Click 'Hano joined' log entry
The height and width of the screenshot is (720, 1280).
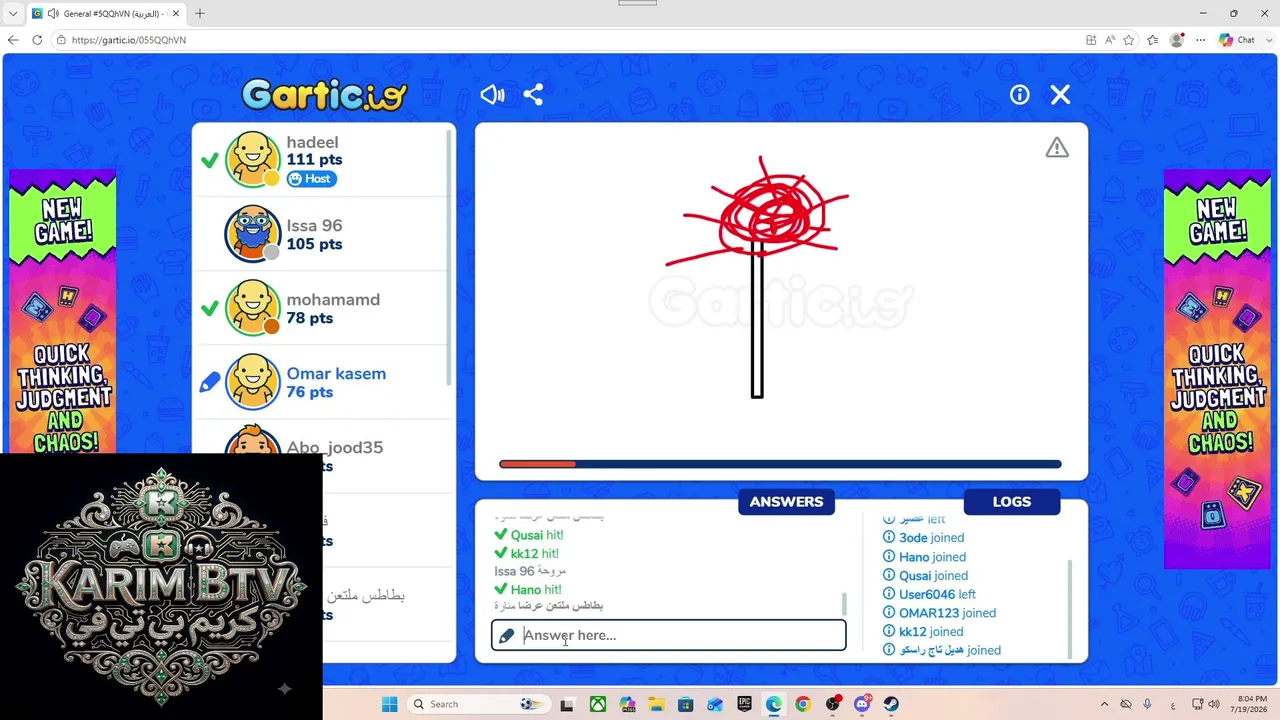tap(924, 557)
